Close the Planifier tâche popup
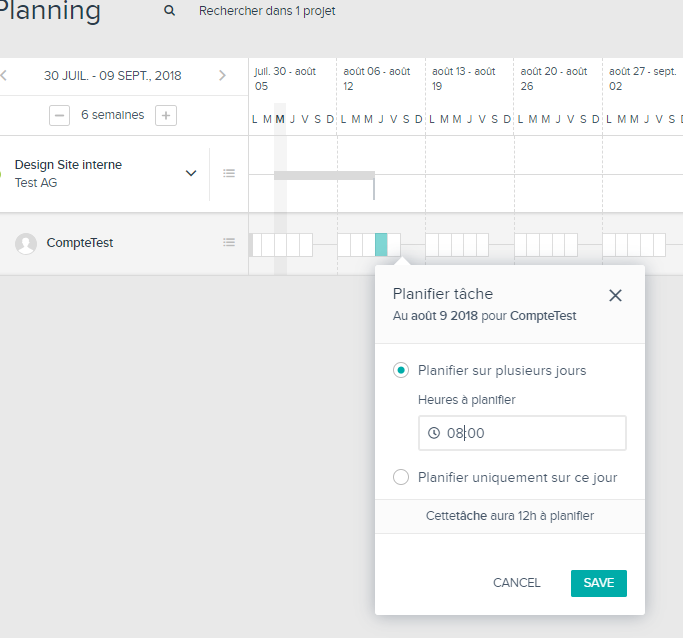Viewport: 683px width, 638px height. tap(615, 296)
